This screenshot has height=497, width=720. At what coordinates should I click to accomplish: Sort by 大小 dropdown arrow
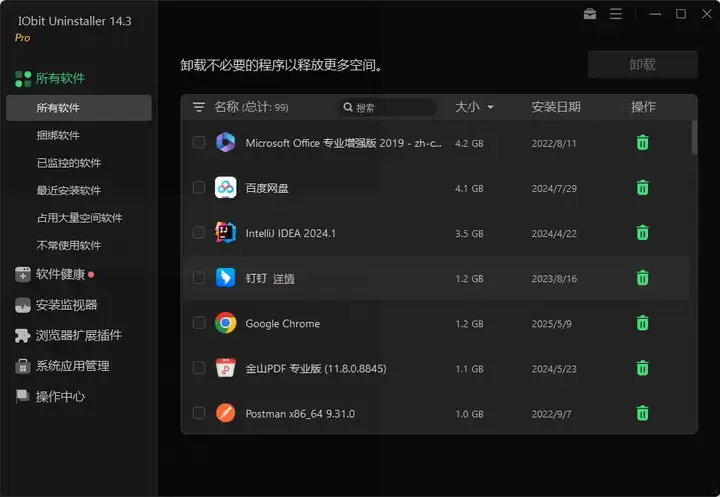pyautogui.click(x=490, y=107)
